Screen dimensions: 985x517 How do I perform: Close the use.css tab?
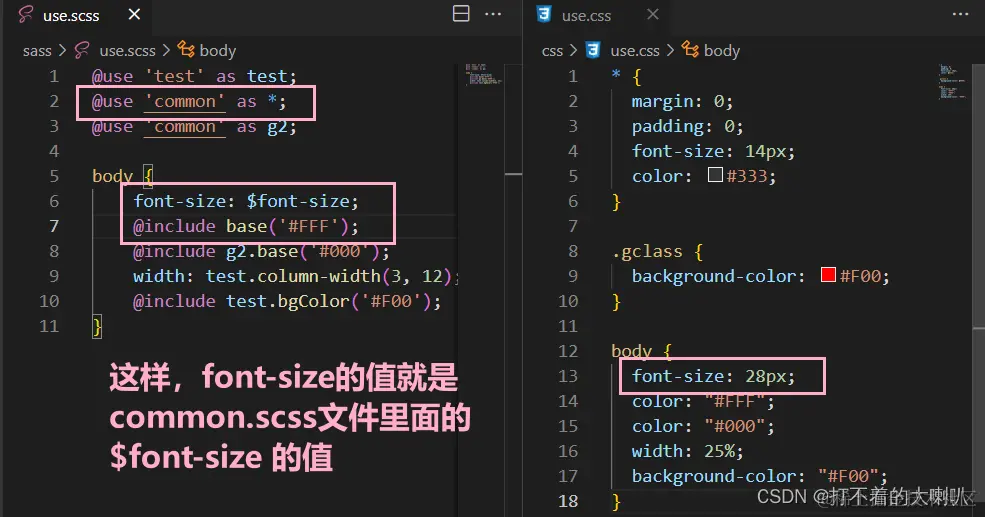click(x=653, y=14)
